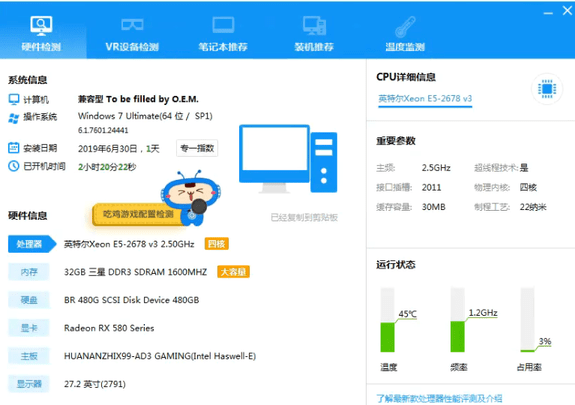Open the 硬件检测 monitor icon tab
The width and height of the screenshot is (575, 405).
41,26
